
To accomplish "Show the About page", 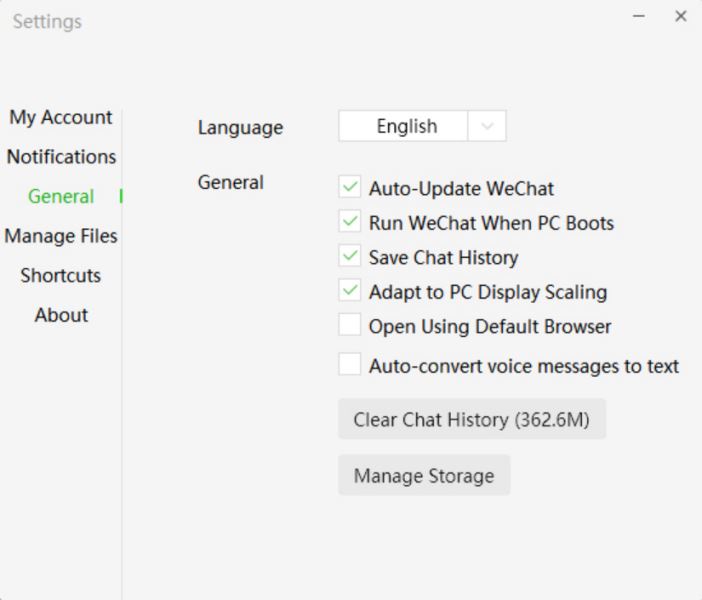I will (61, 315).
